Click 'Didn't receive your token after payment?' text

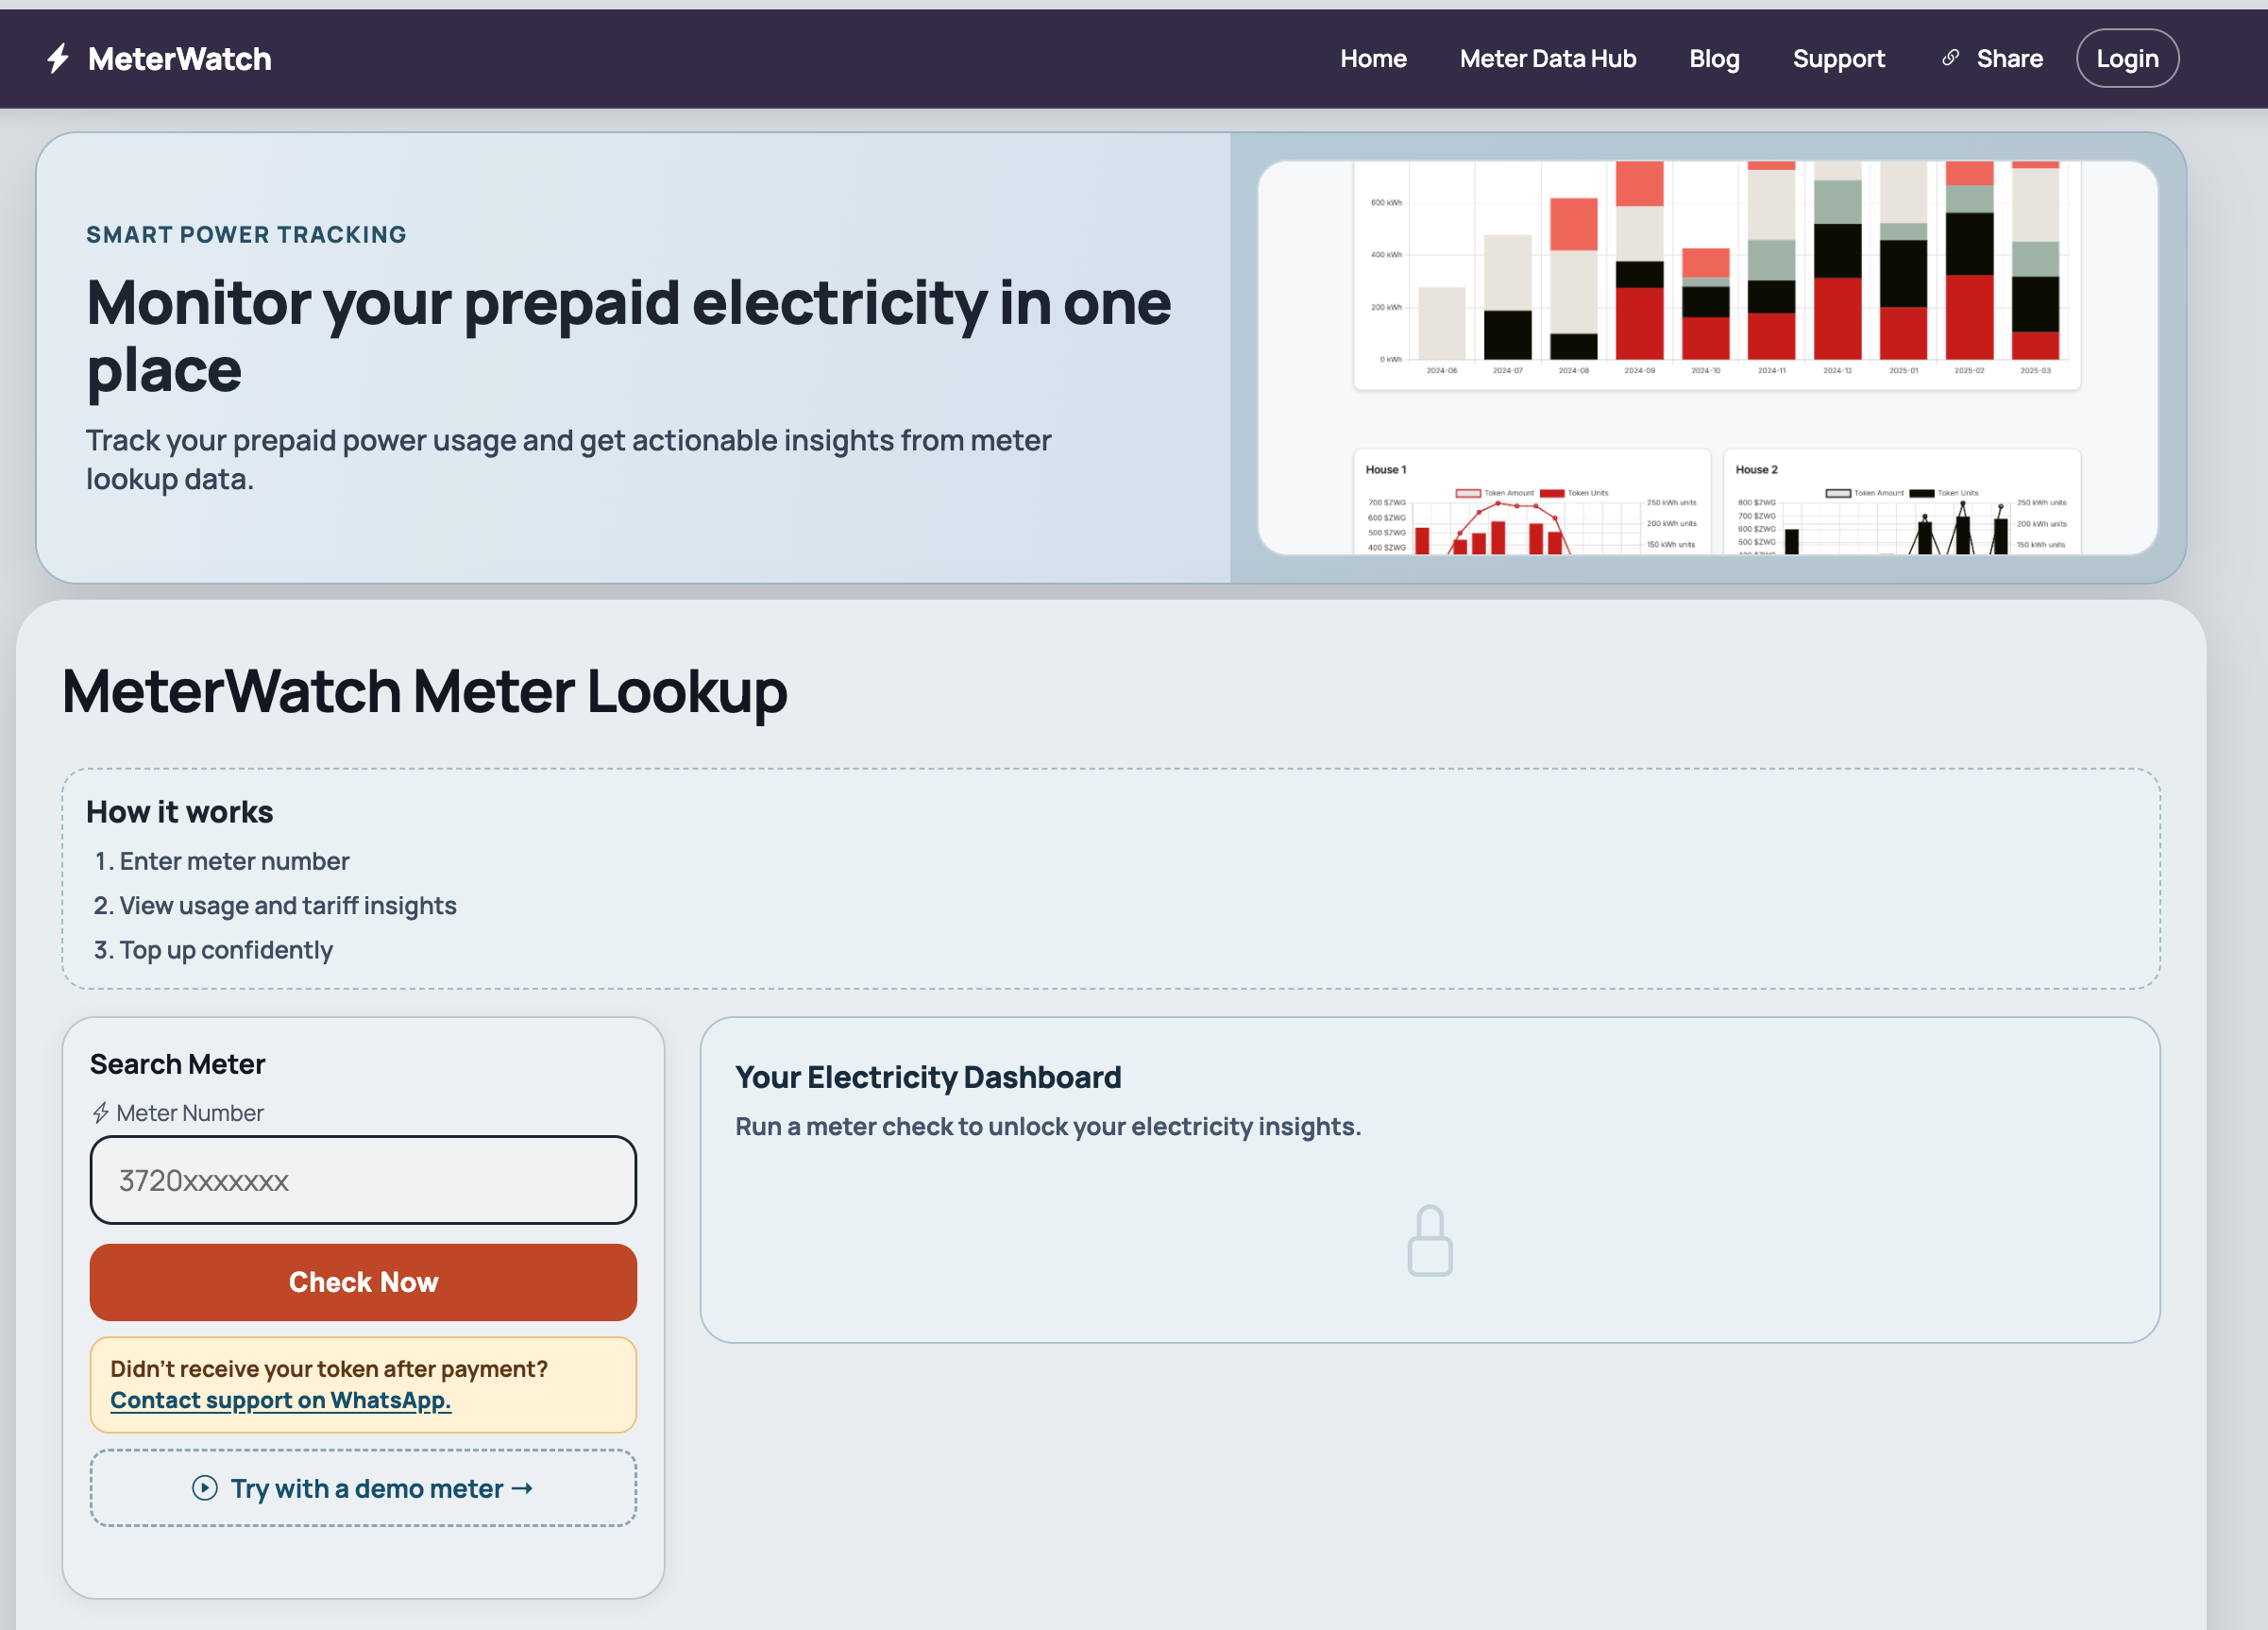(x=329, y=1369)
